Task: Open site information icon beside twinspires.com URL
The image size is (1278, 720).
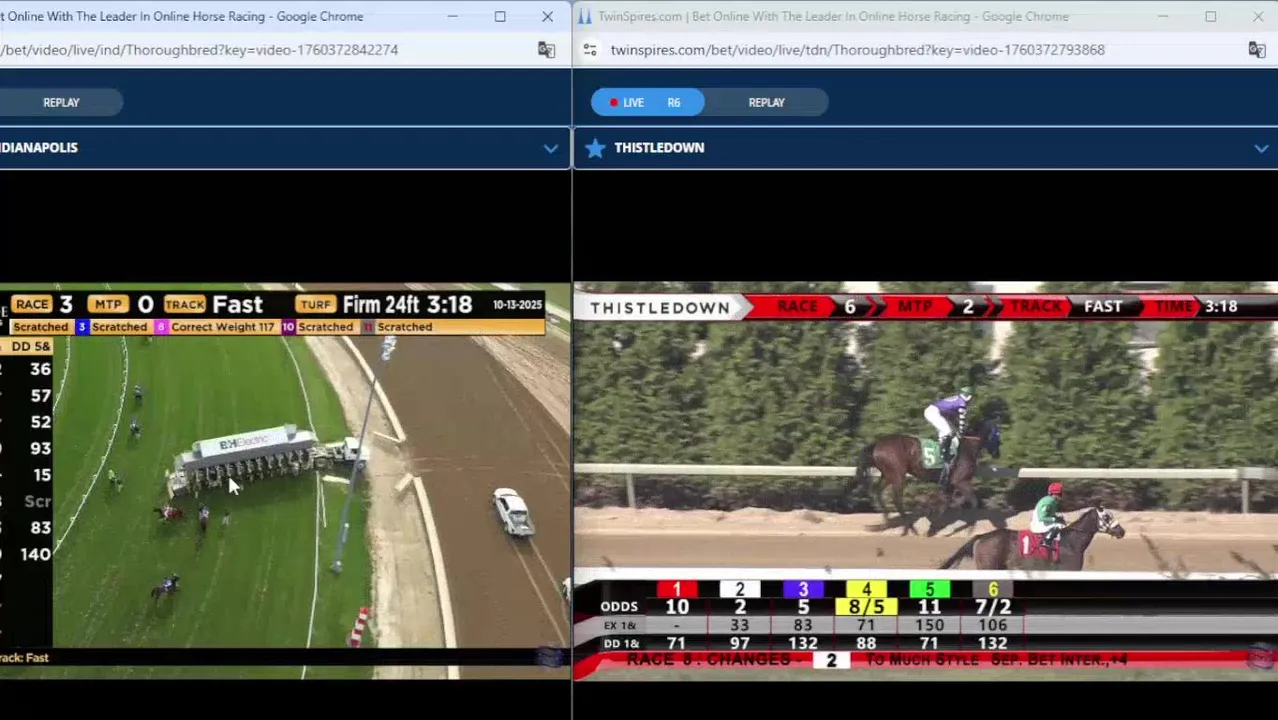Action: [590, 50]
